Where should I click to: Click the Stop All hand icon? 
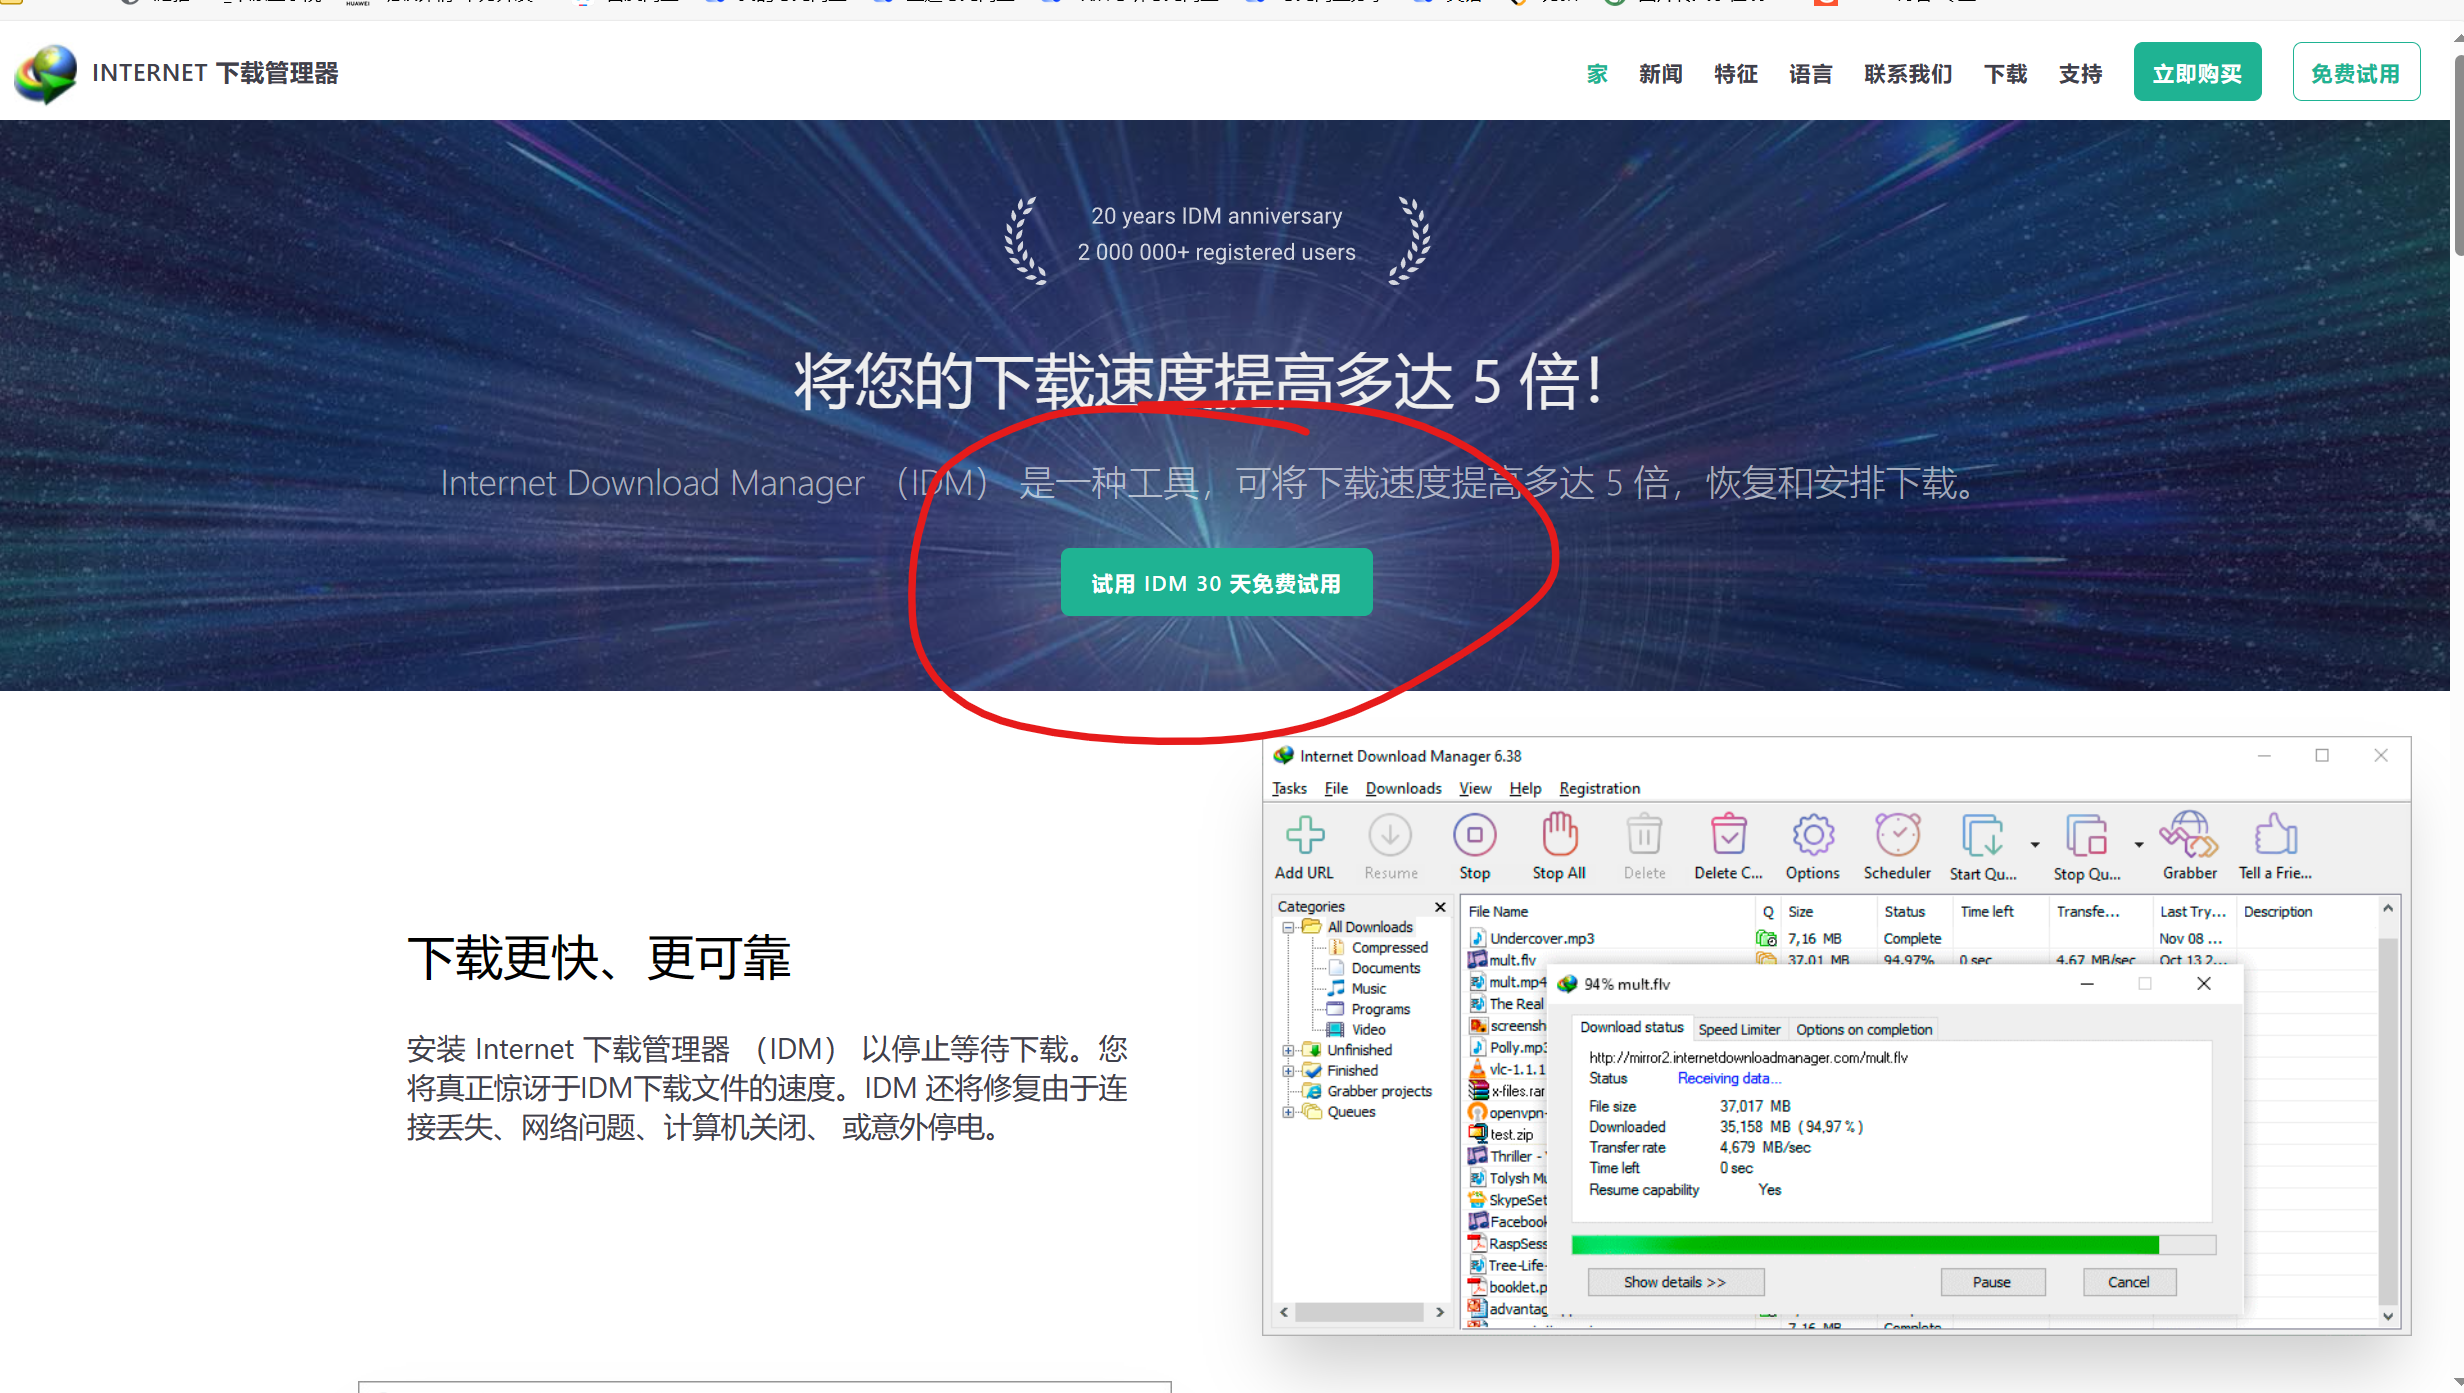[1559, 835]
